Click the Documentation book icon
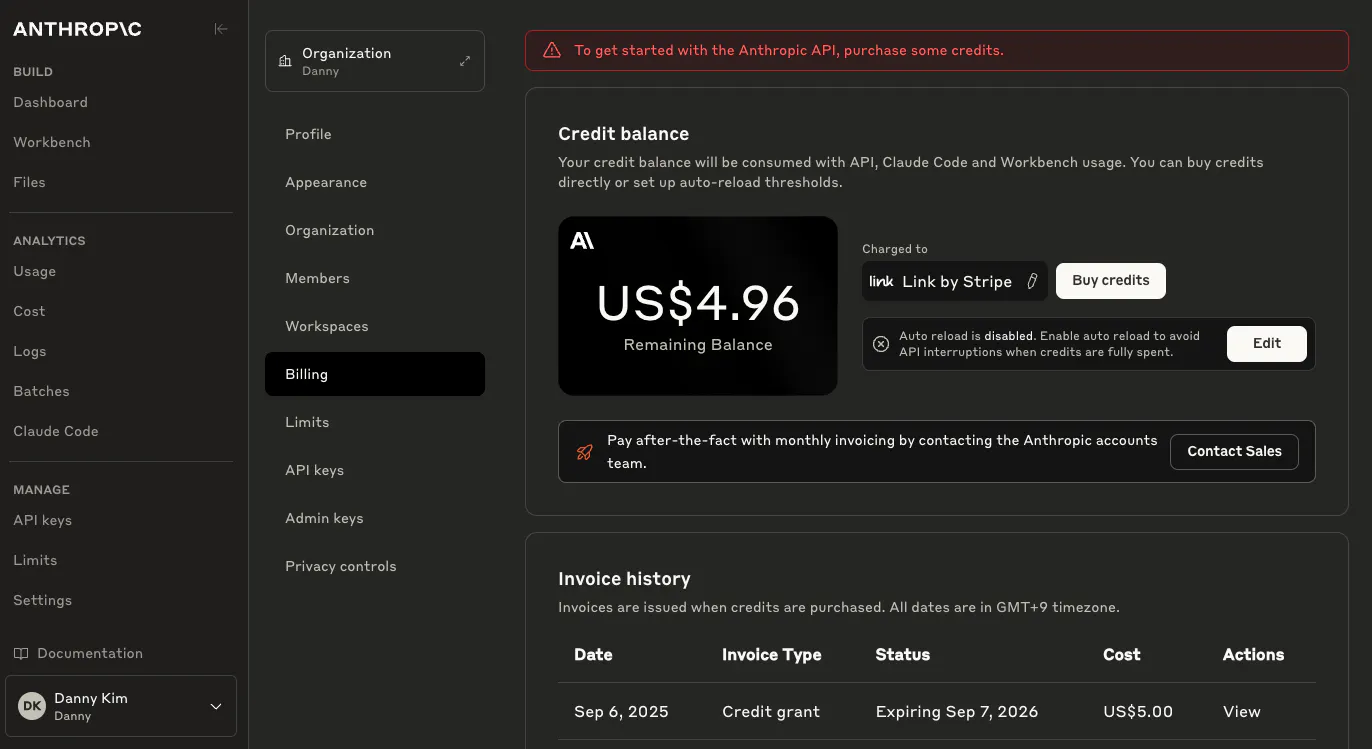This screenshot has width=1372, height=749. pos(21,653)
